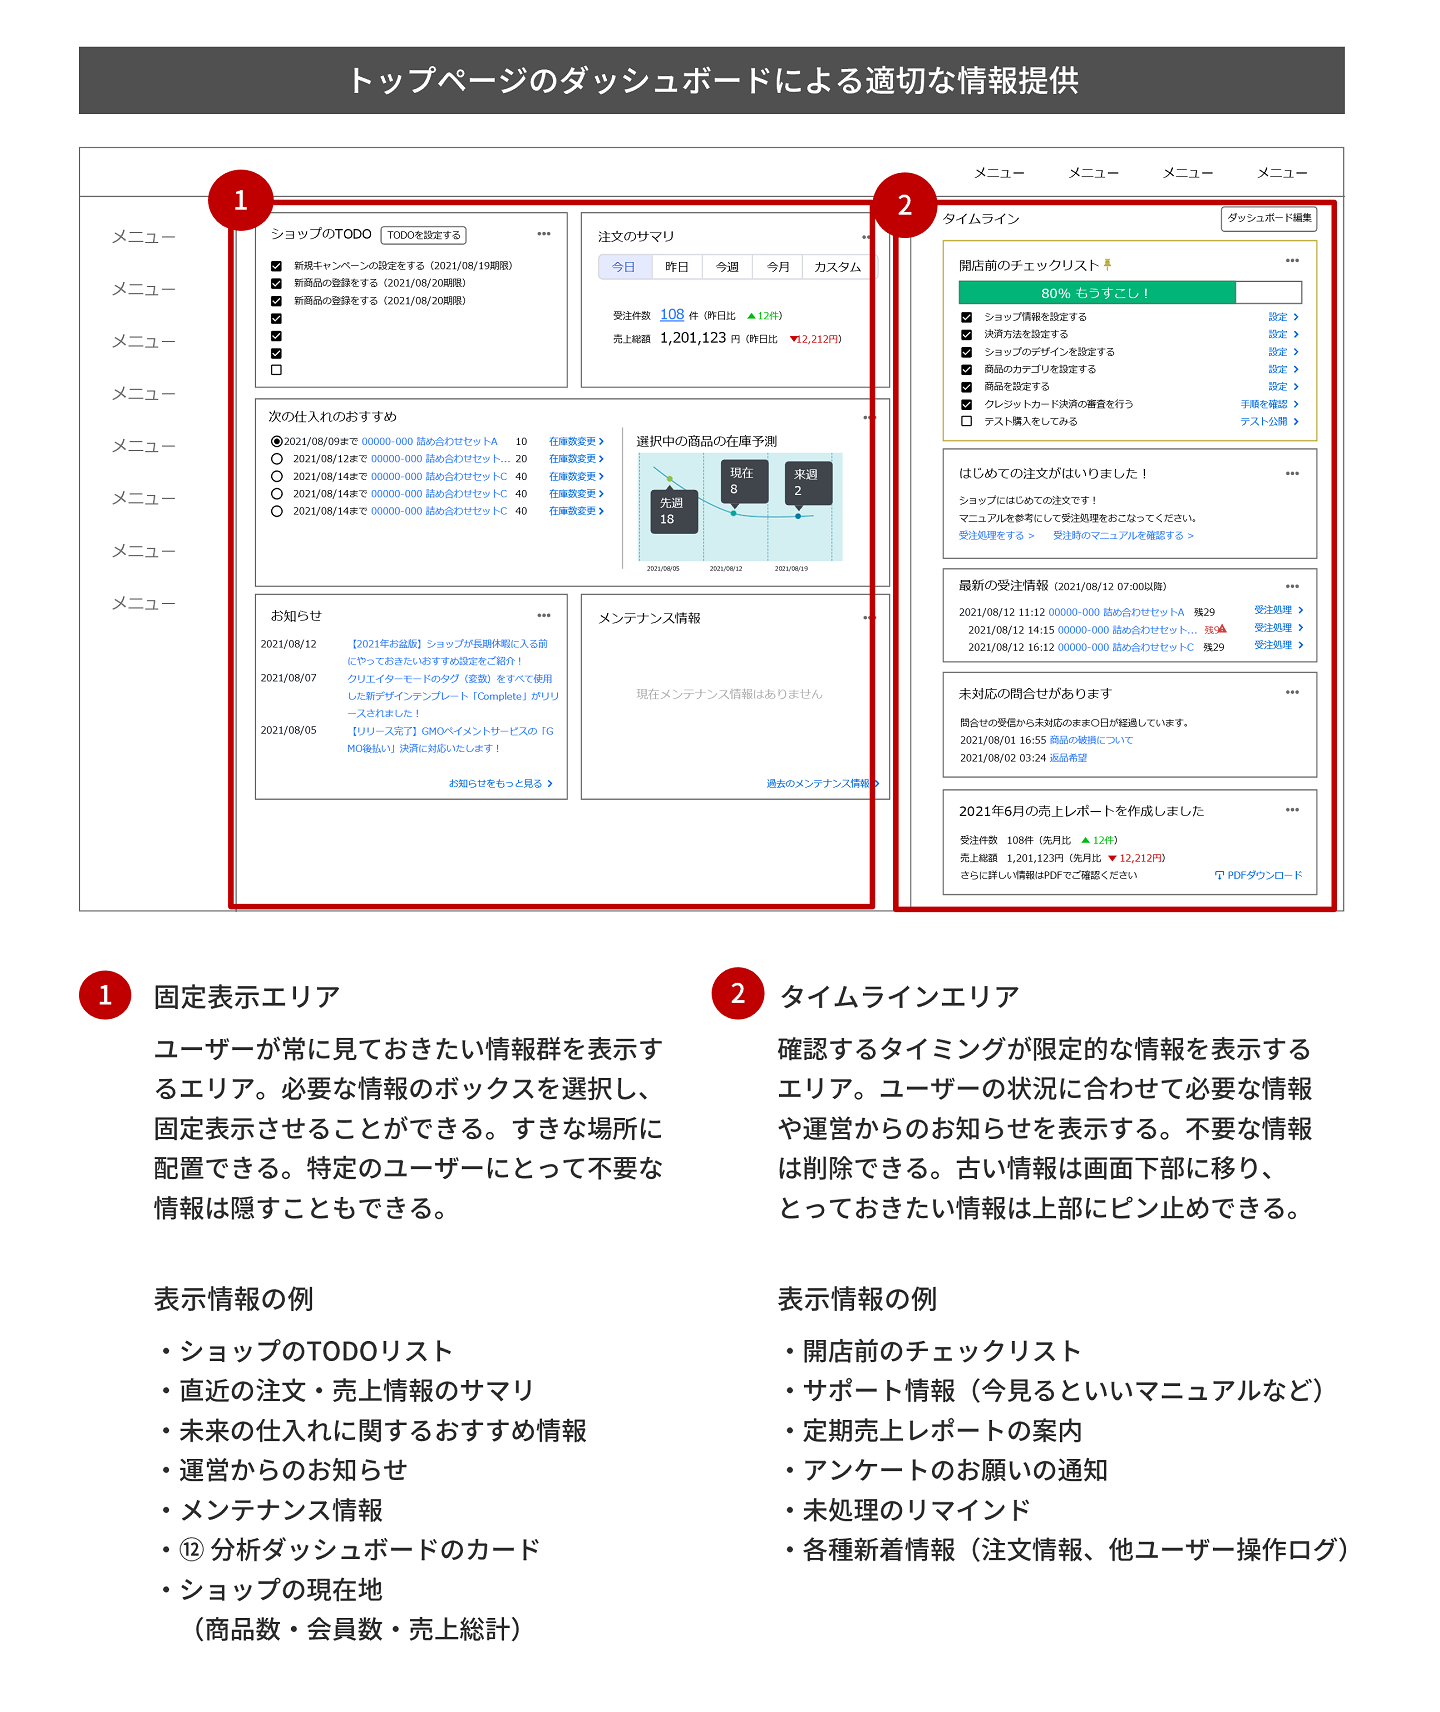The width and height of the screenshot is (1440, 1712).
Task: Check the テスト購入をしてみる checkbox
Action: coord(966,421)
